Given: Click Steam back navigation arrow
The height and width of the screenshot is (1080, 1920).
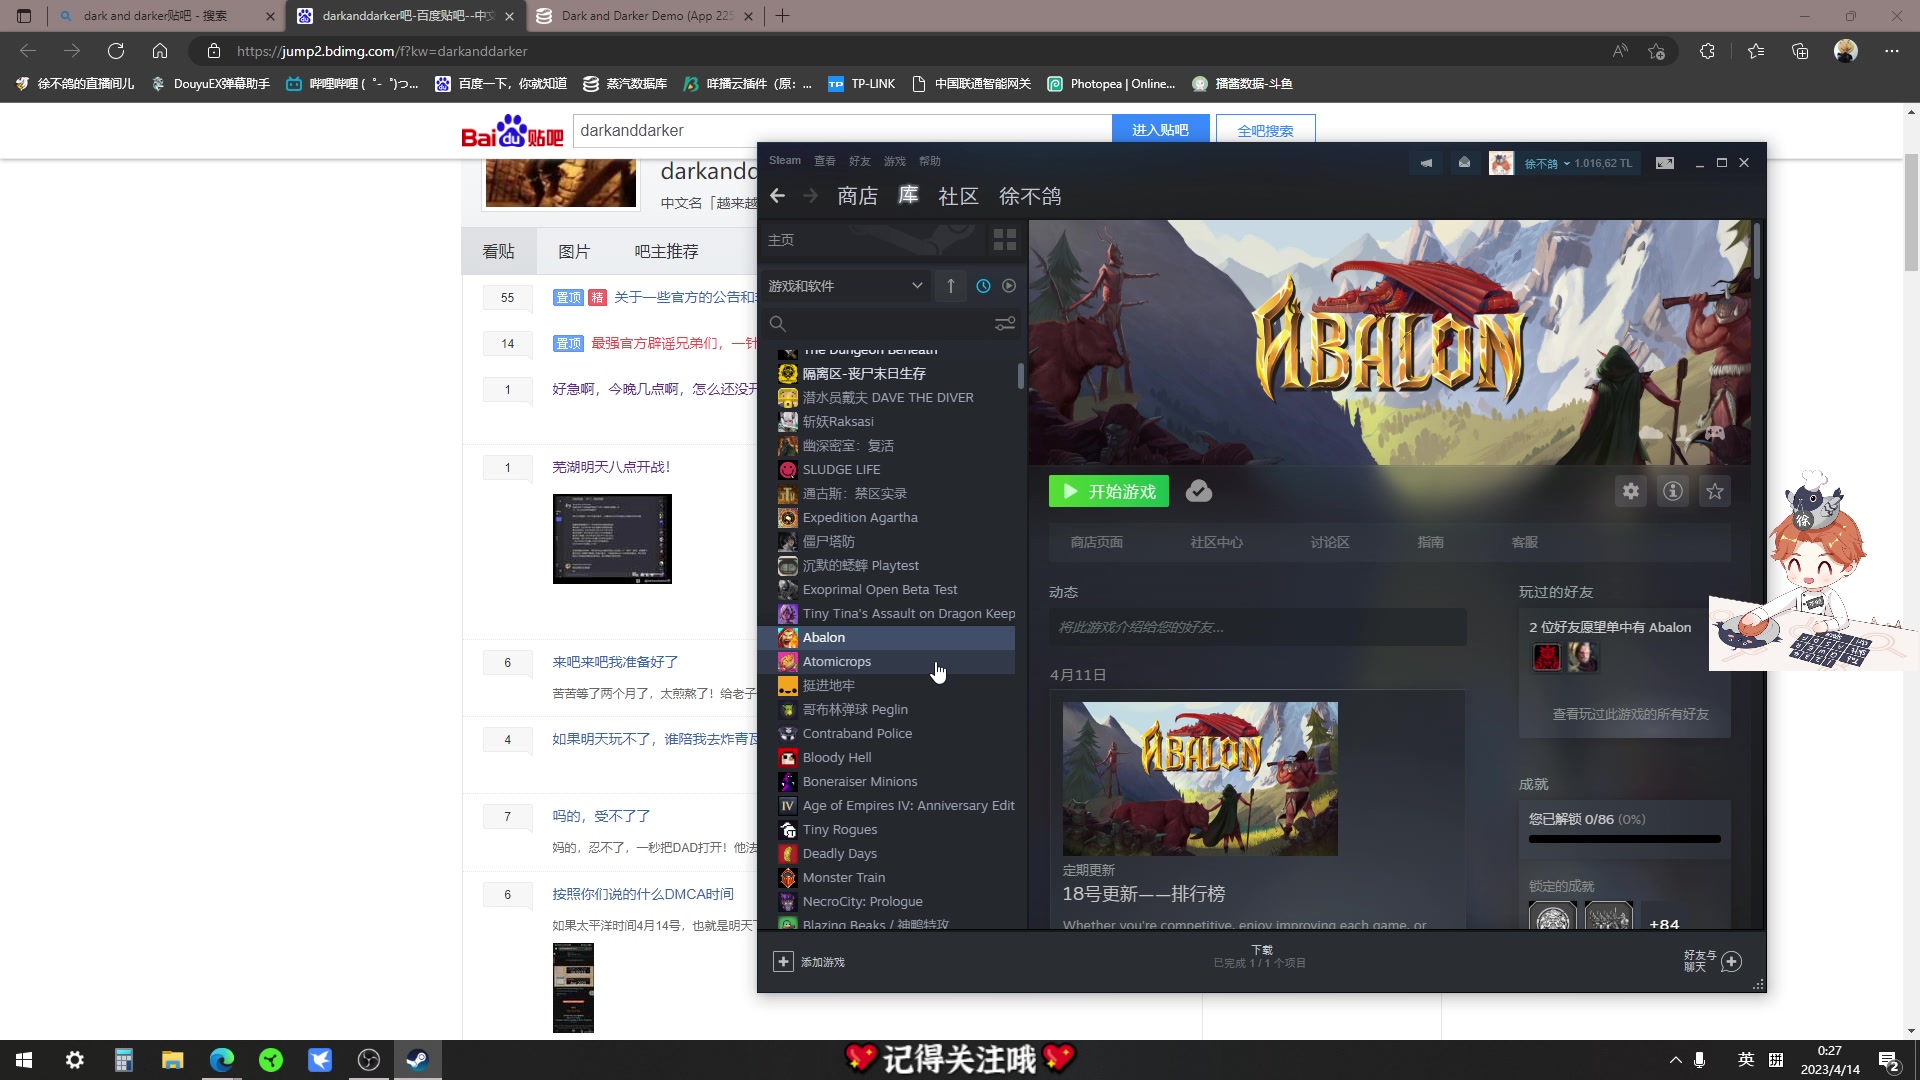Looking at the screenshot, I should [777, 196].
